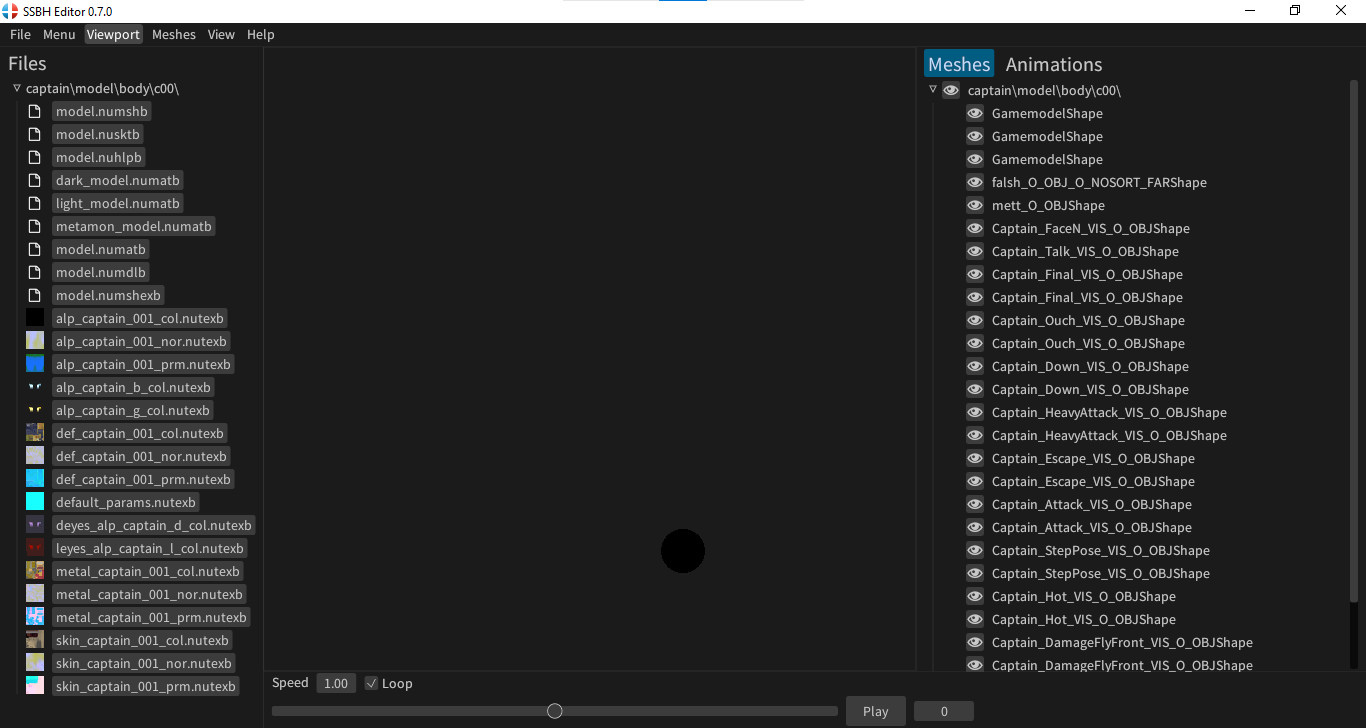Click the deyes_alp_captain_d_col.nutexb thumbnail
Screen dimensions: 1366x728
[35, 525]
